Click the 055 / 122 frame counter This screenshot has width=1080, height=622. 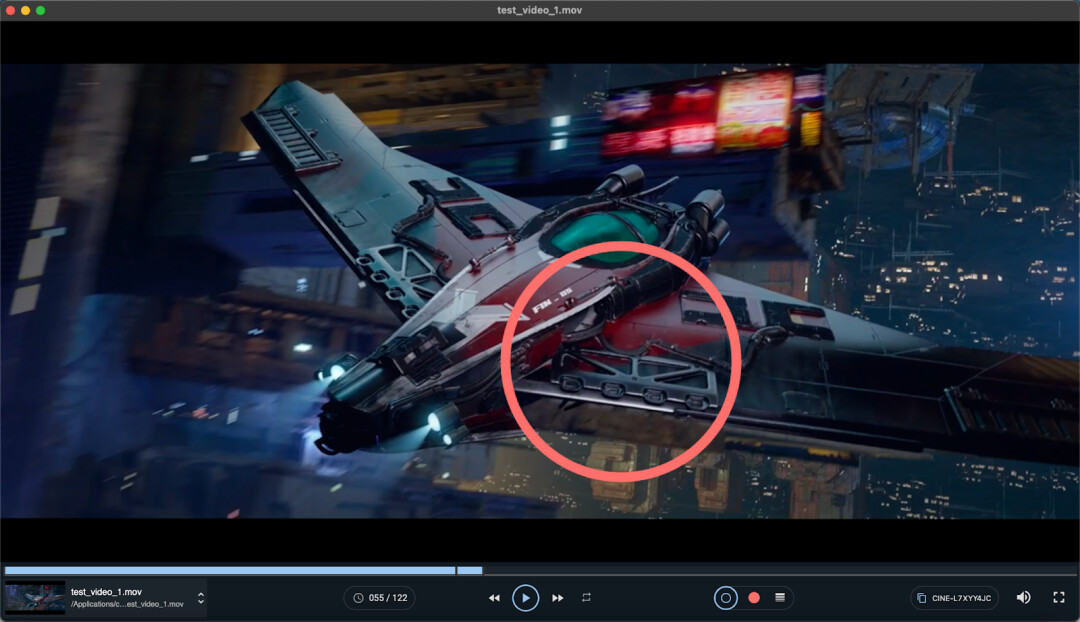[380, 598]
